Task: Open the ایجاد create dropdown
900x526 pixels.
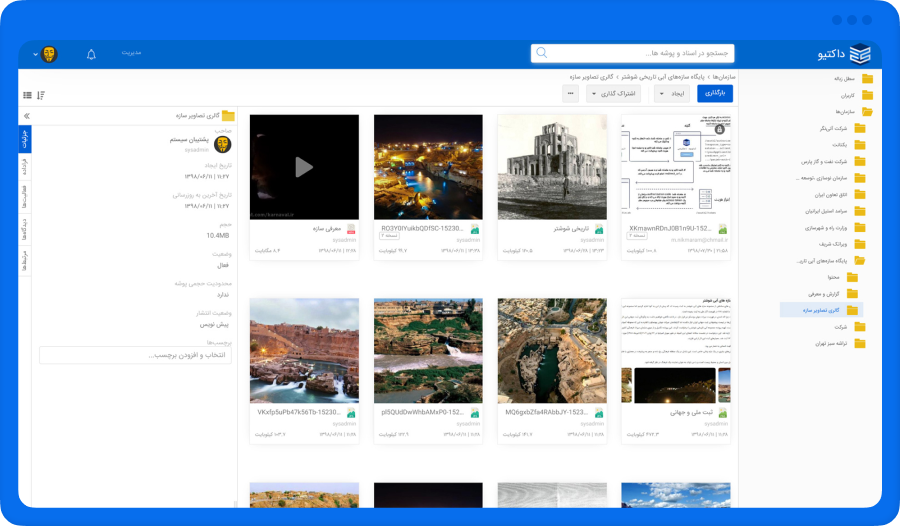Action: (x=672, y=94)
